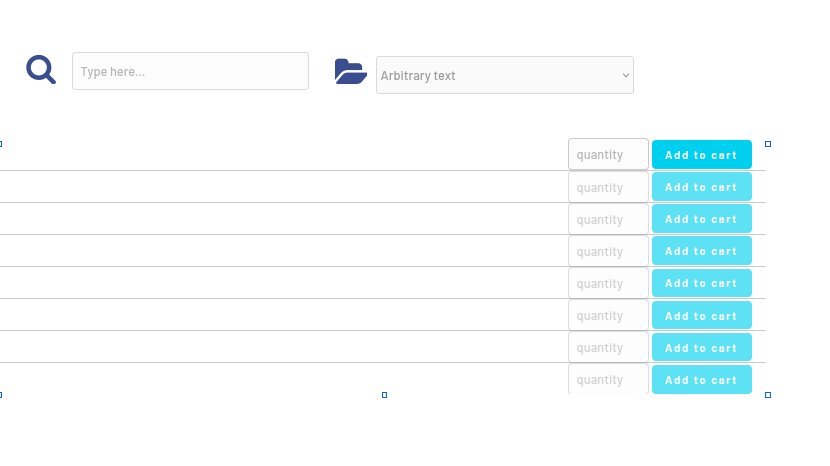Open the 'Arbitrary text' dropdown
Viewport: 830px width, 466px height.
pos(504,75)
